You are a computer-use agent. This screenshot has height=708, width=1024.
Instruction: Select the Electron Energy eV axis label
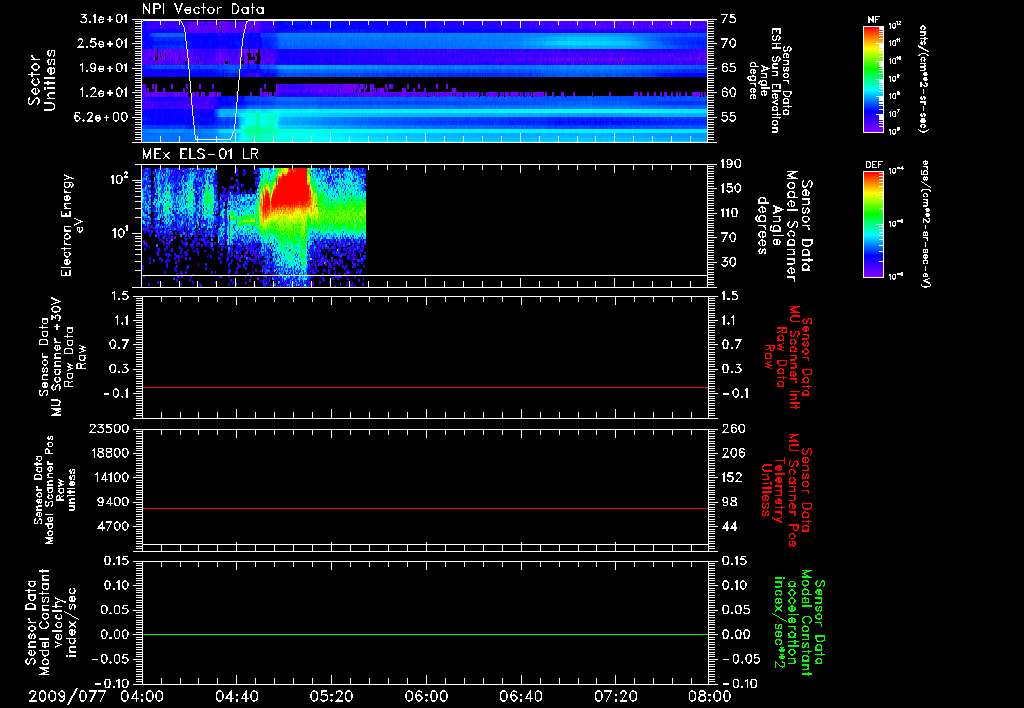tap(72, 225)
